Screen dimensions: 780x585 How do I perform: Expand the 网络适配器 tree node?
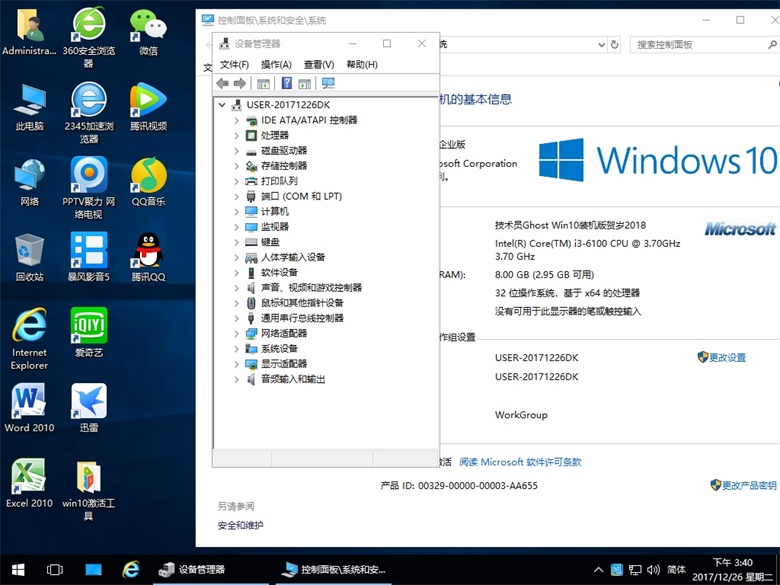pos(237,333)
